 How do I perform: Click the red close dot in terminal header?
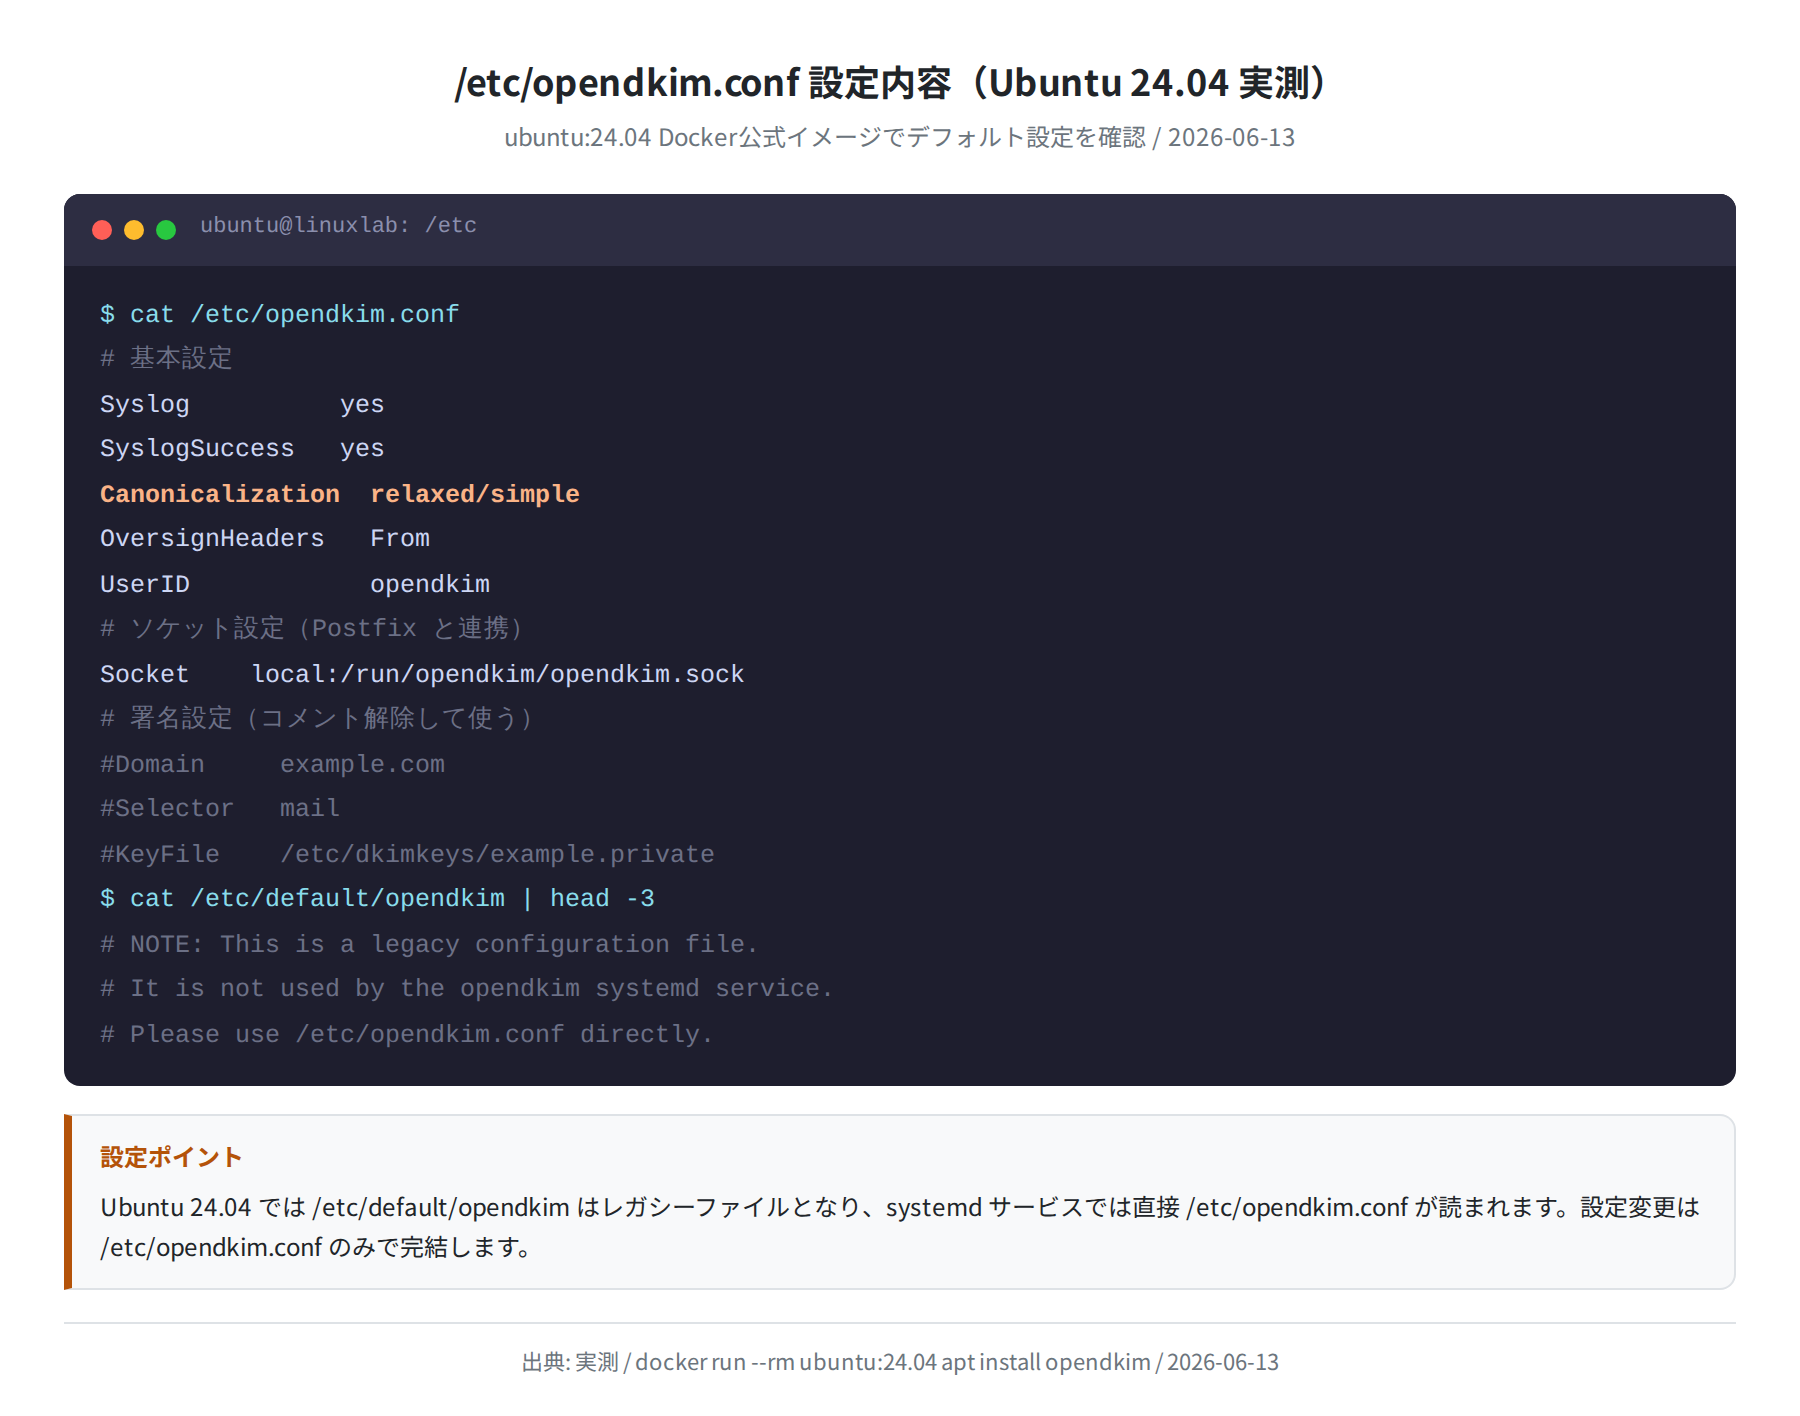click(102, 230)
